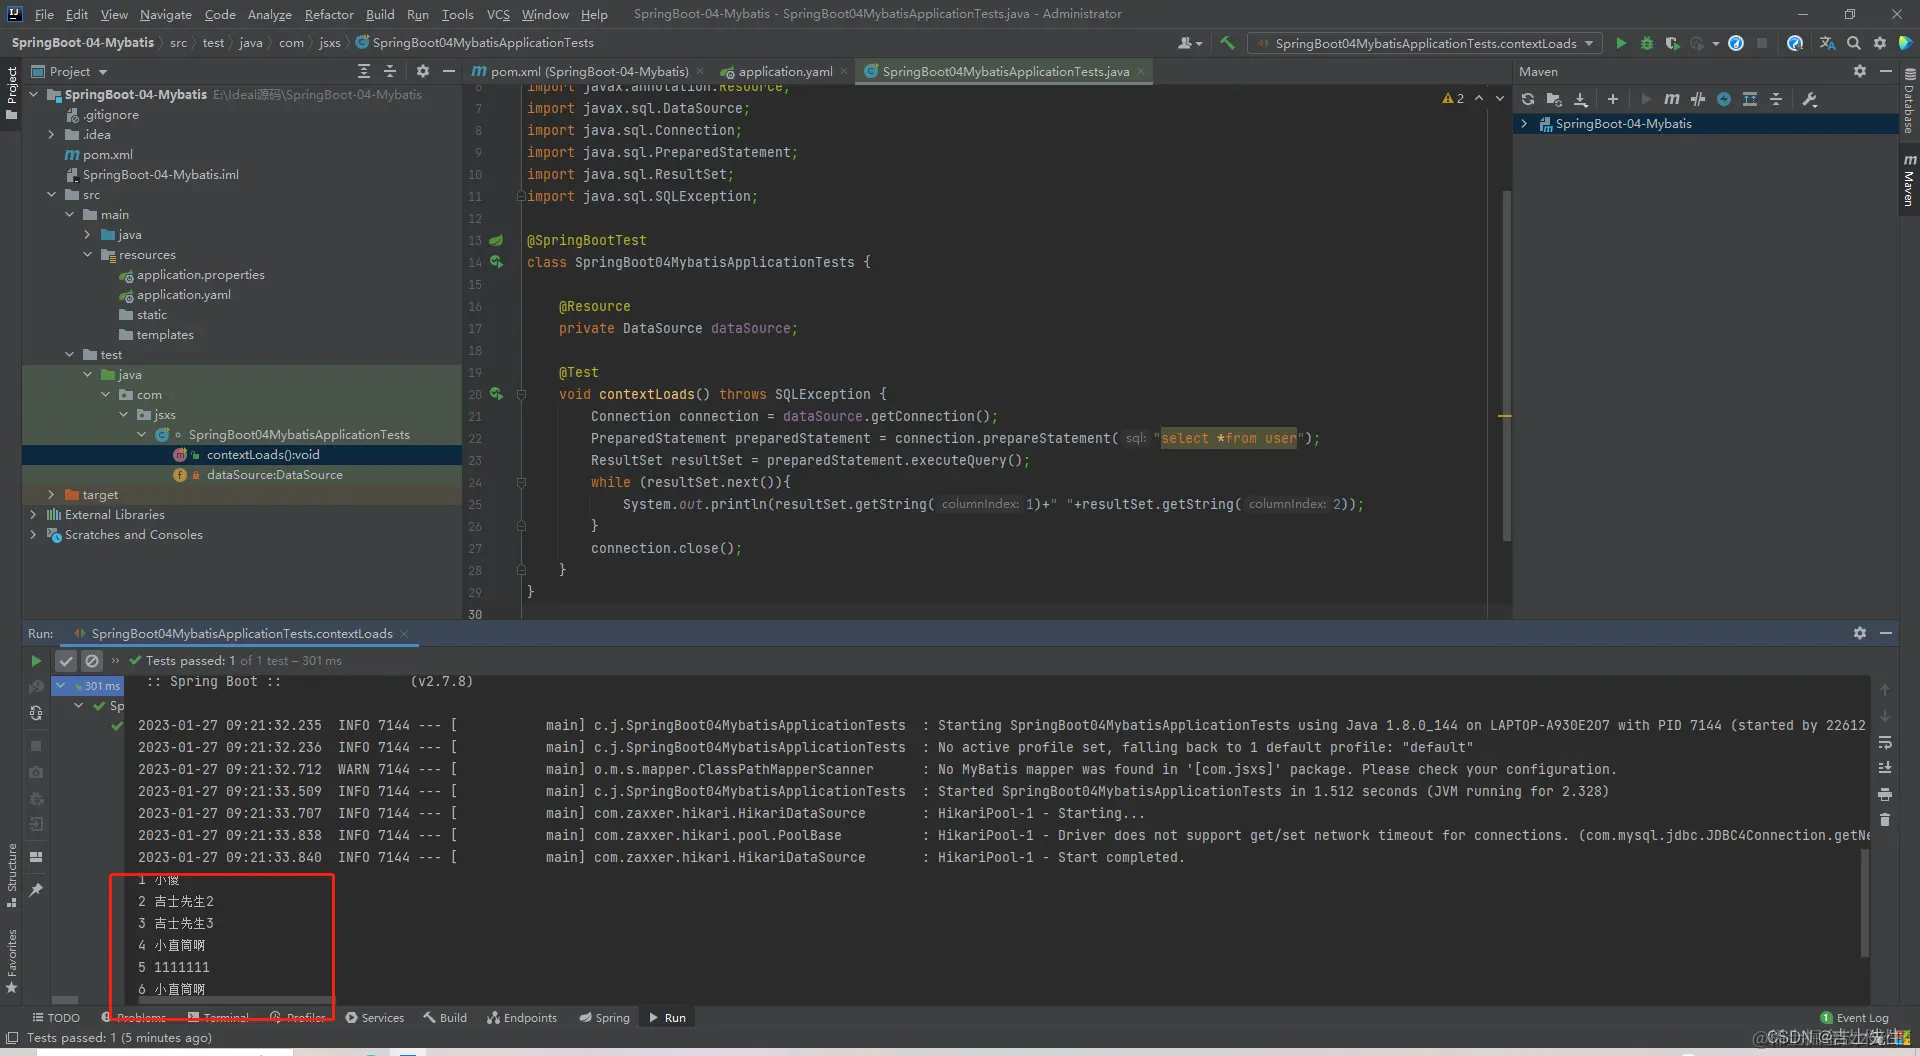The width and height of the screenshot is (1920, 1056).
Task: Reload all Maven projects
Action: click(1527, 99)
